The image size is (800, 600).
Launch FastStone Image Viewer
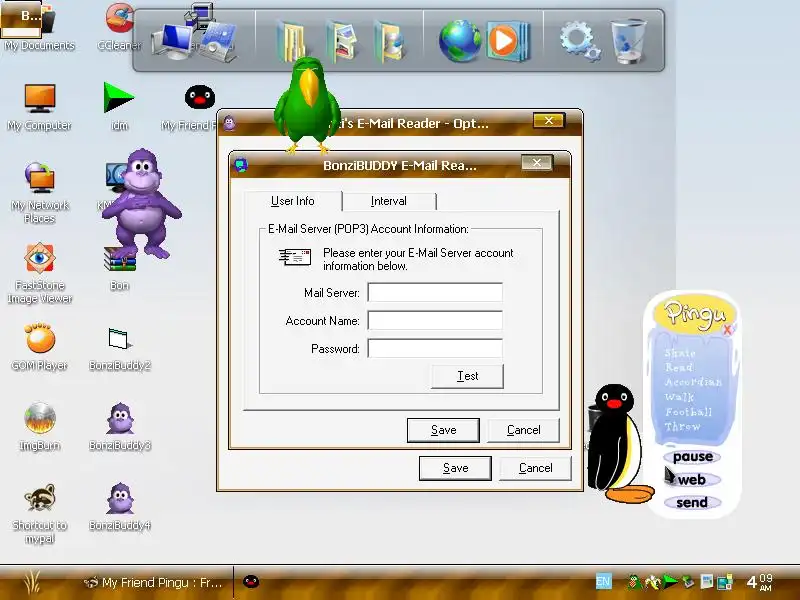[39, 273]
